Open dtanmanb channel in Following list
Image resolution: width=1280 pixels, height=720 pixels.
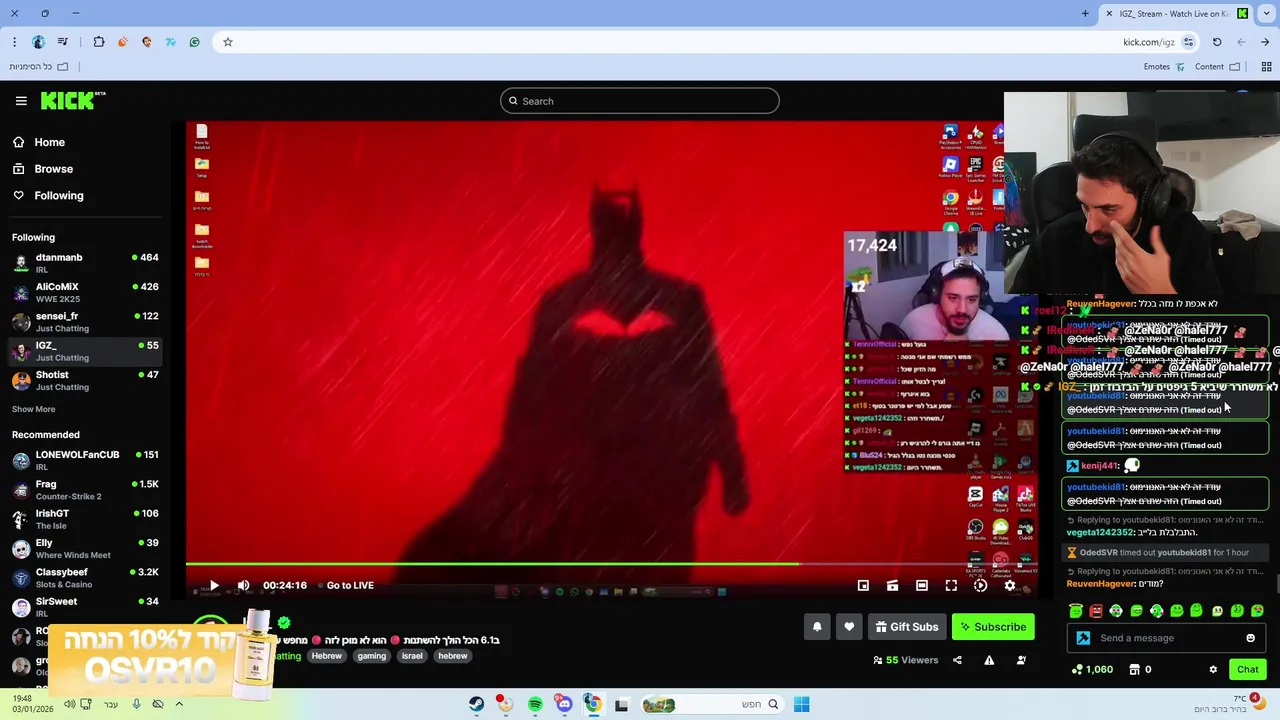(x=85, y=263)
